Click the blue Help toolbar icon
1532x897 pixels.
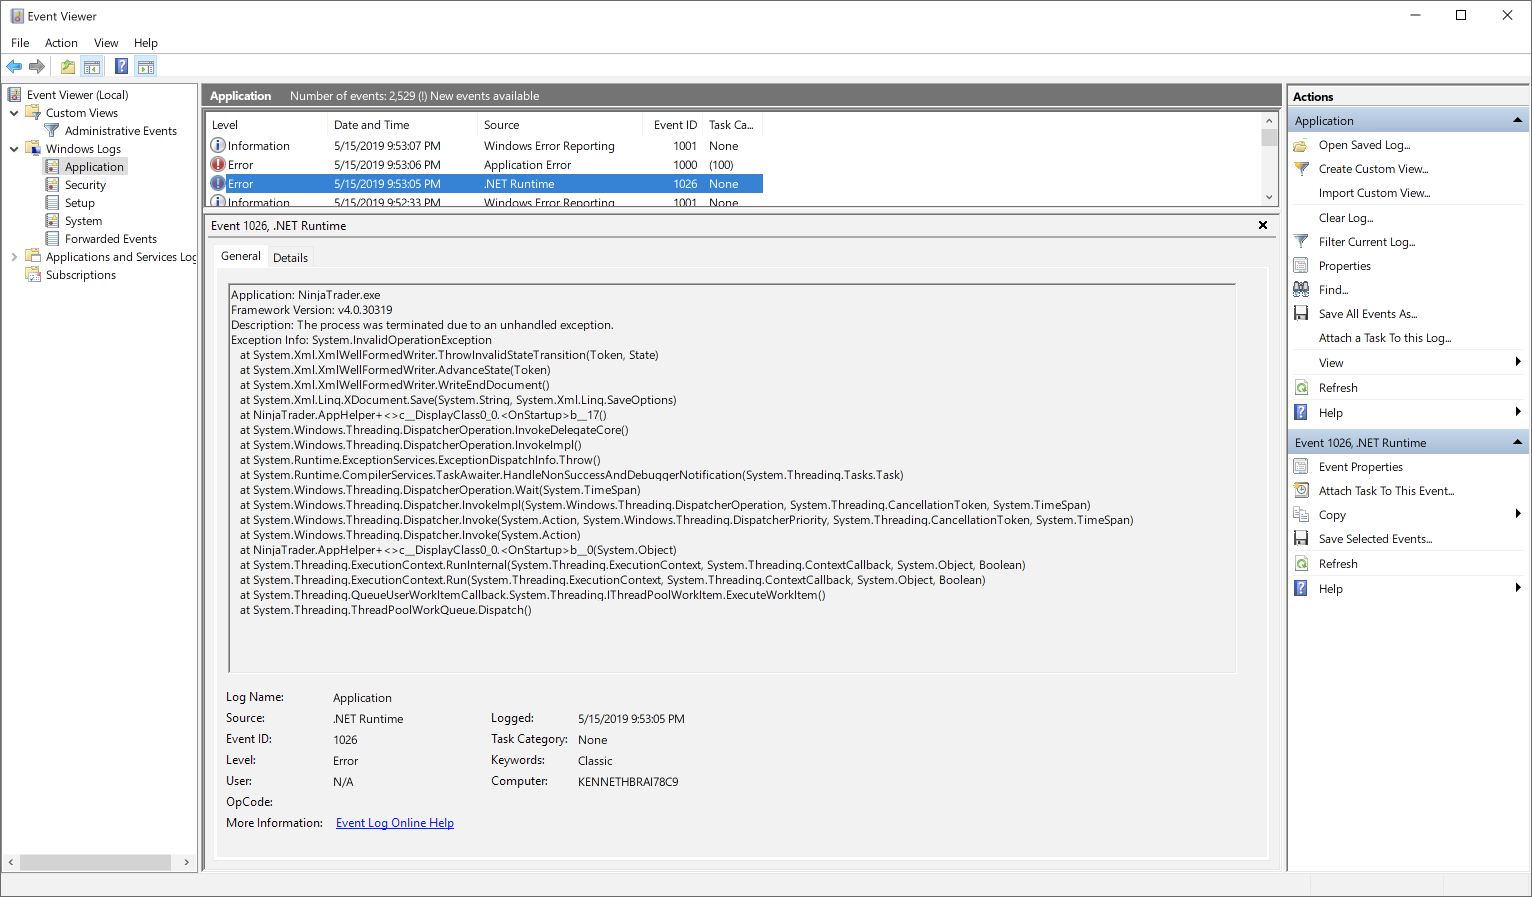[x=121, y=67]
